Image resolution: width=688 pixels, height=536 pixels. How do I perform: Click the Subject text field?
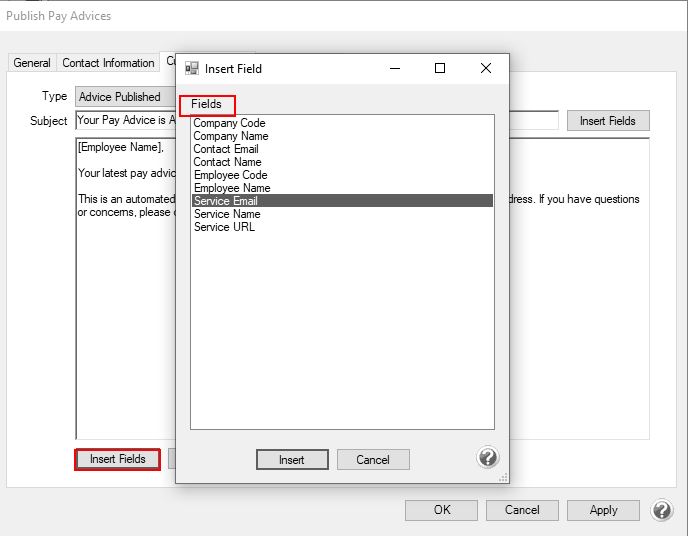pos(125,121)
